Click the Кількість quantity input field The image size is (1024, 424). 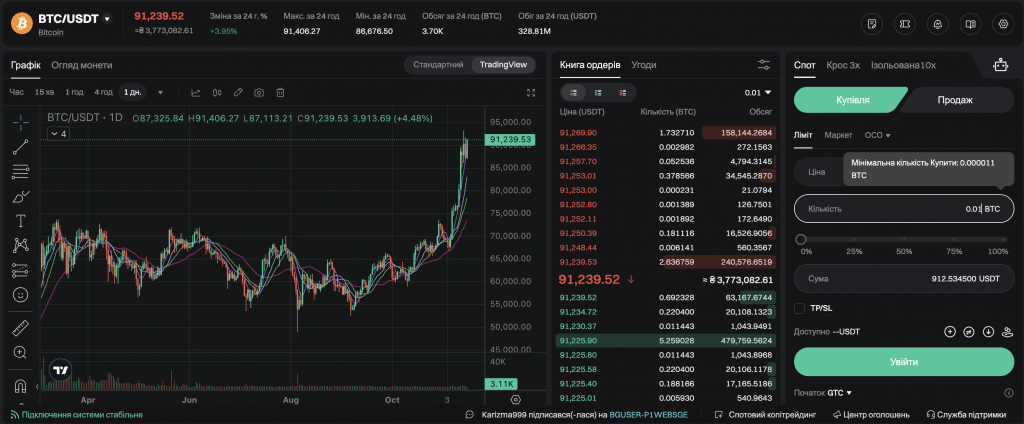(x=904, y=209)
